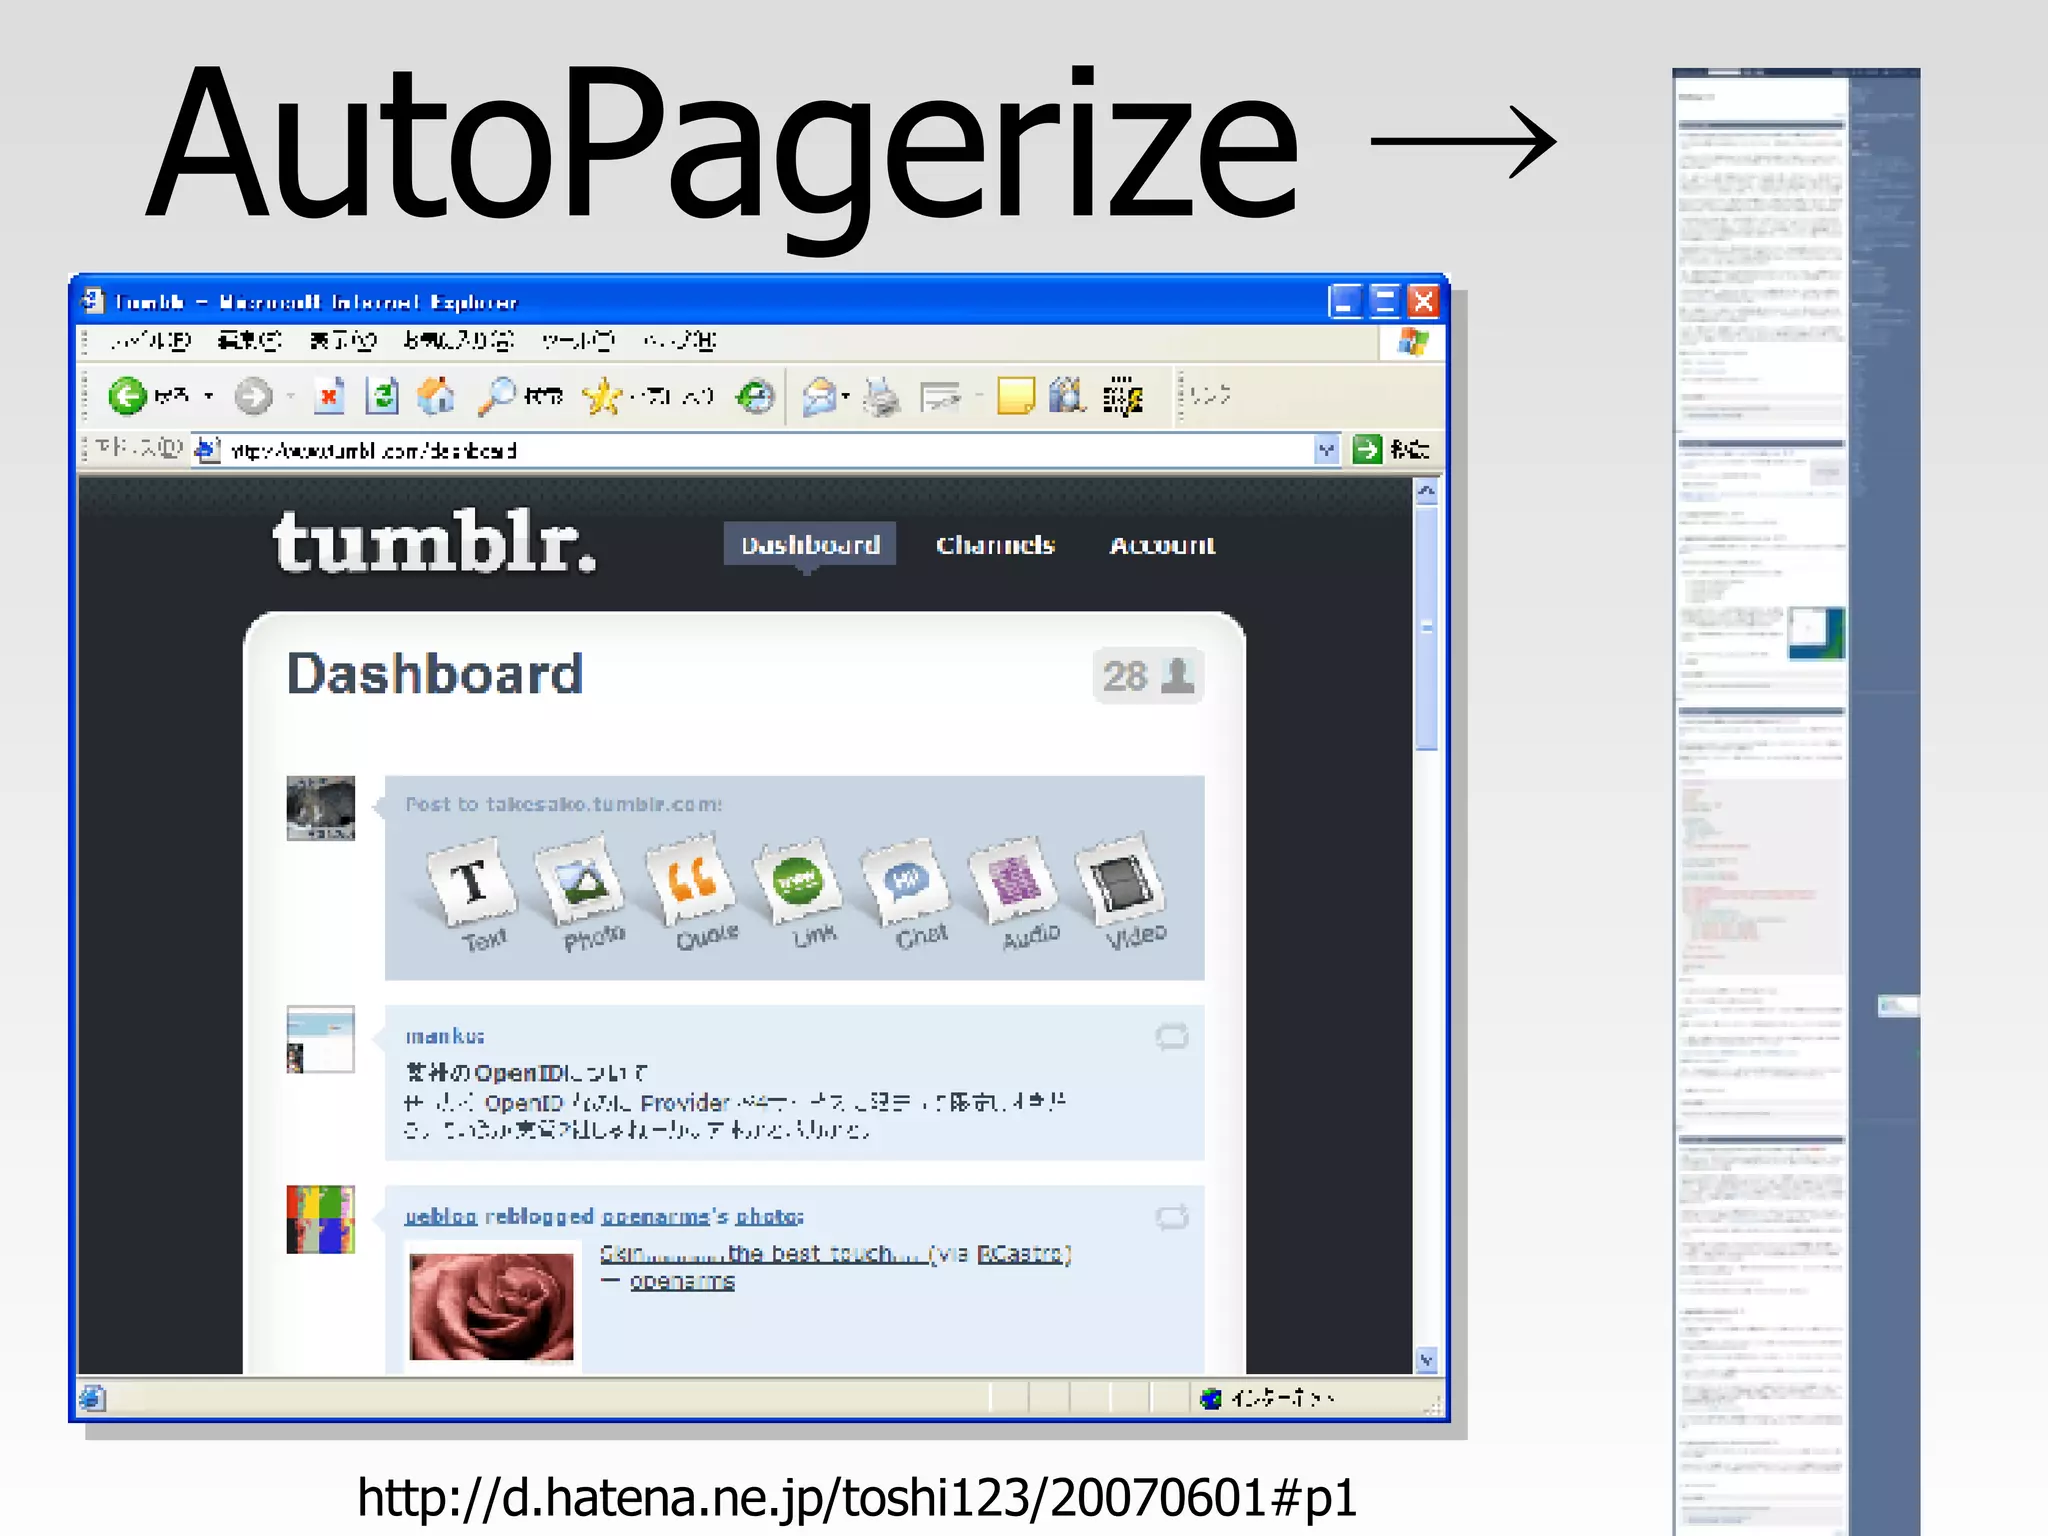This screenshot has height=1536, width=2048.
Task: Open History icon in IE toolbar
Action: [x=755, y=397]
